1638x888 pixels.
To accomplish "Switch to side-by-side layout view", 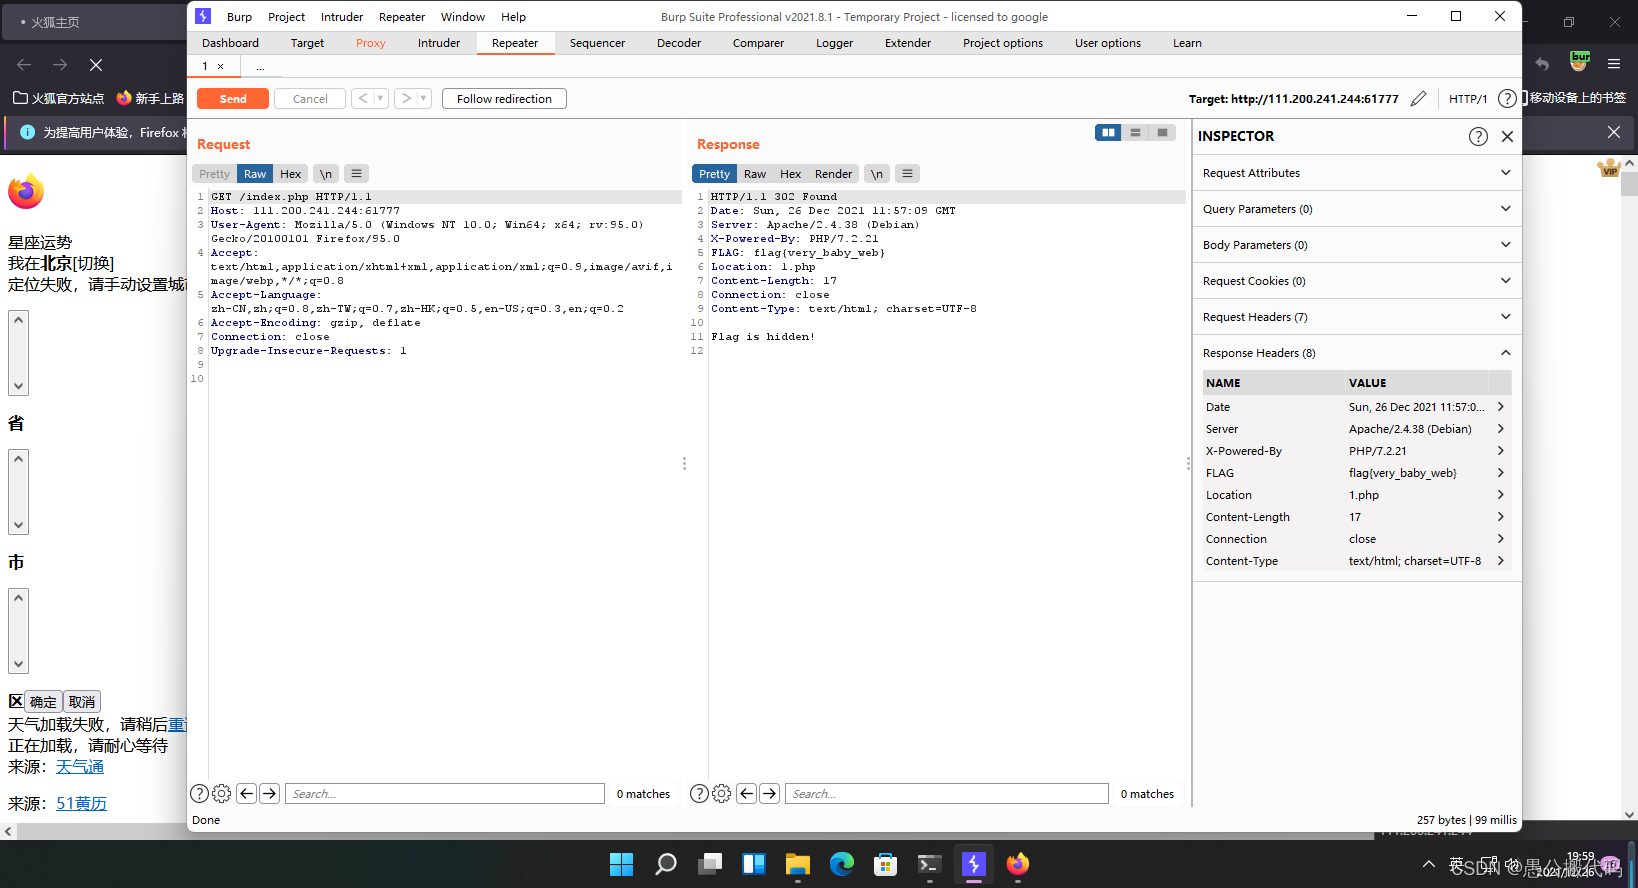I will coord(1108,132).
